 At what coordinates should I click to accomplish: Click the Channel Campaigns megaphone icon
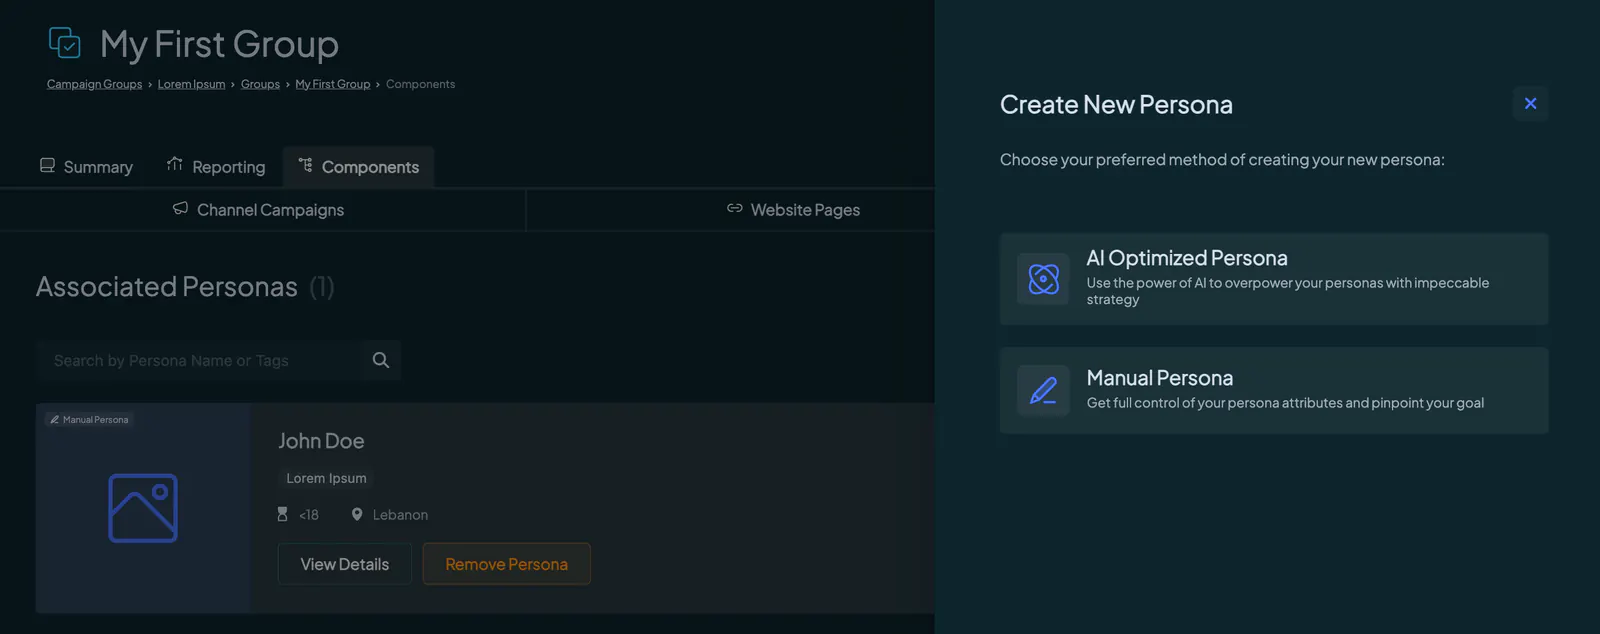(x=180, y=208)
